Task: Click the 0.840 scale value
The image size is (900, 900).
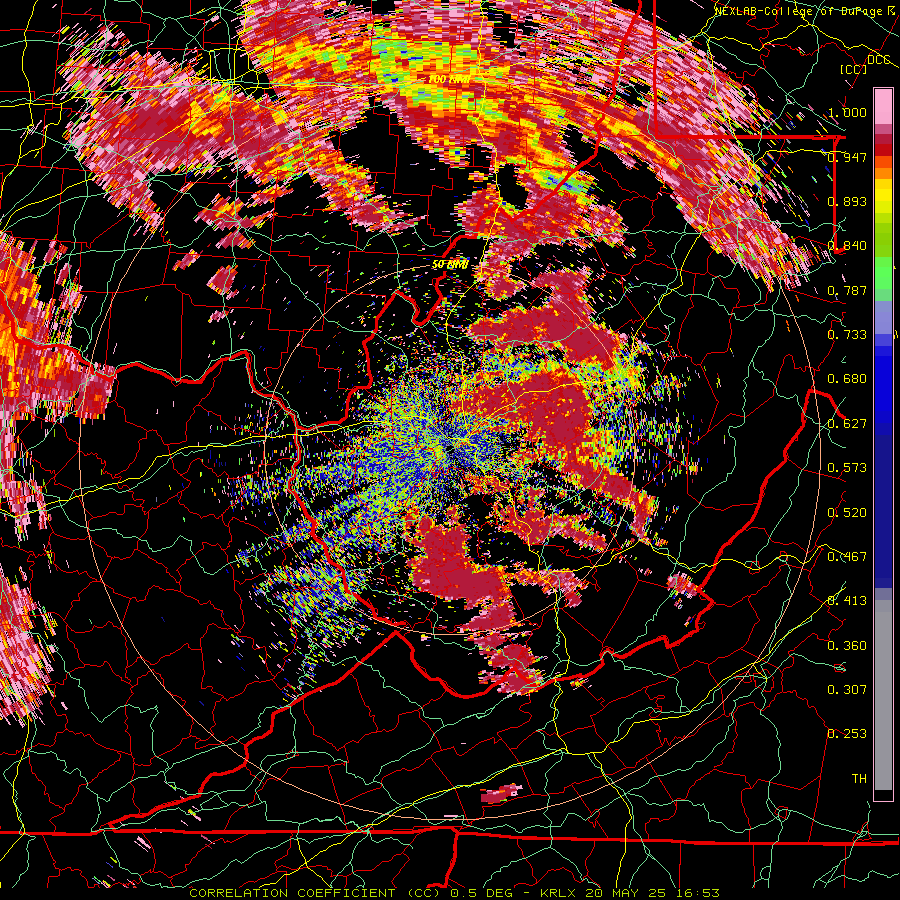Action: coord(847,246)
